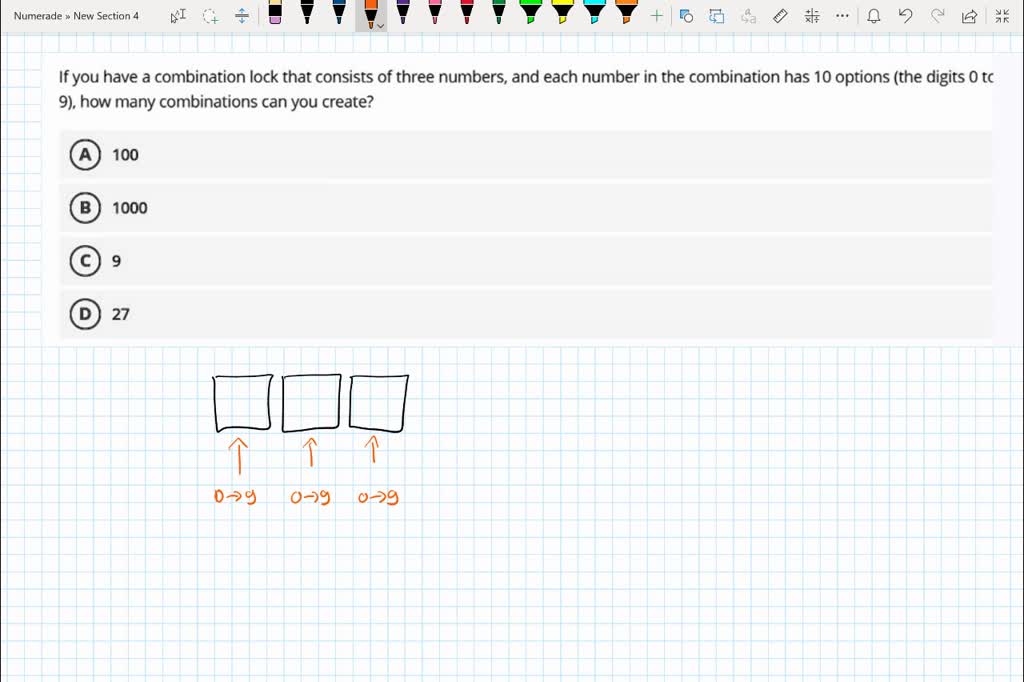Exit full screen mode
This screenshot has height=682, width=1024.
[1002, 16]
